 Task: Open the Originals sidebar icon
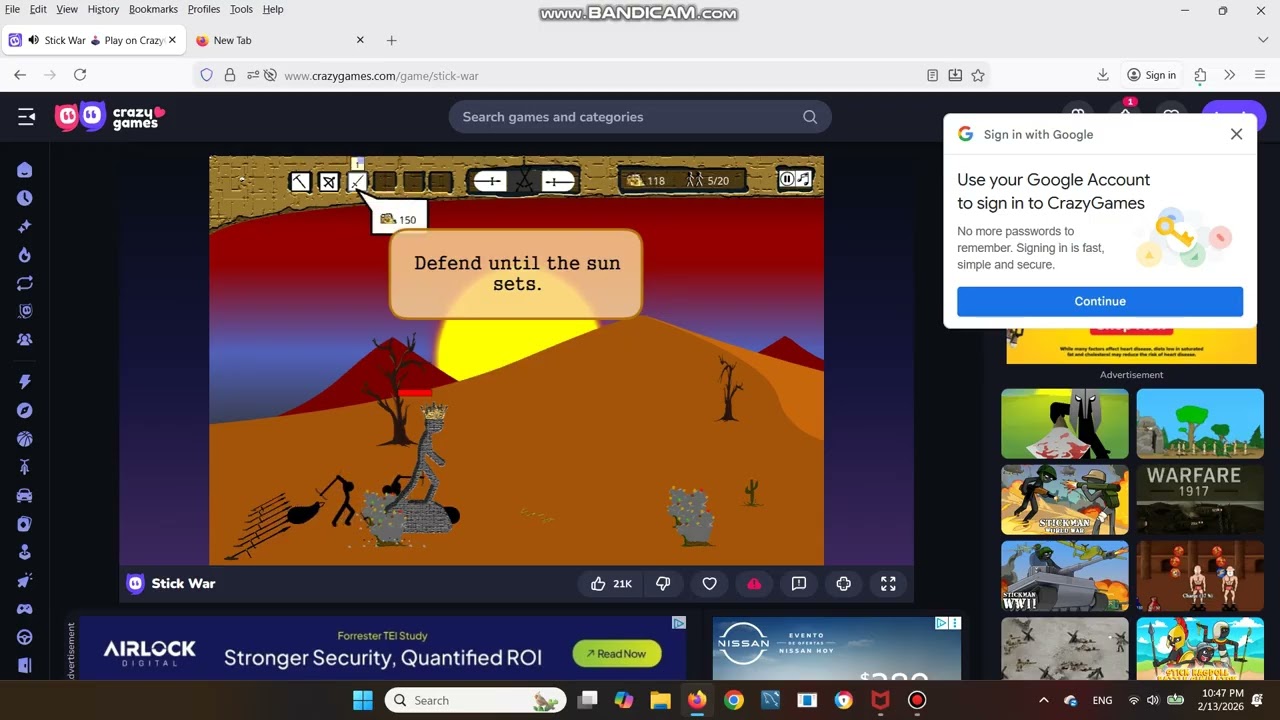pos(25,311)
